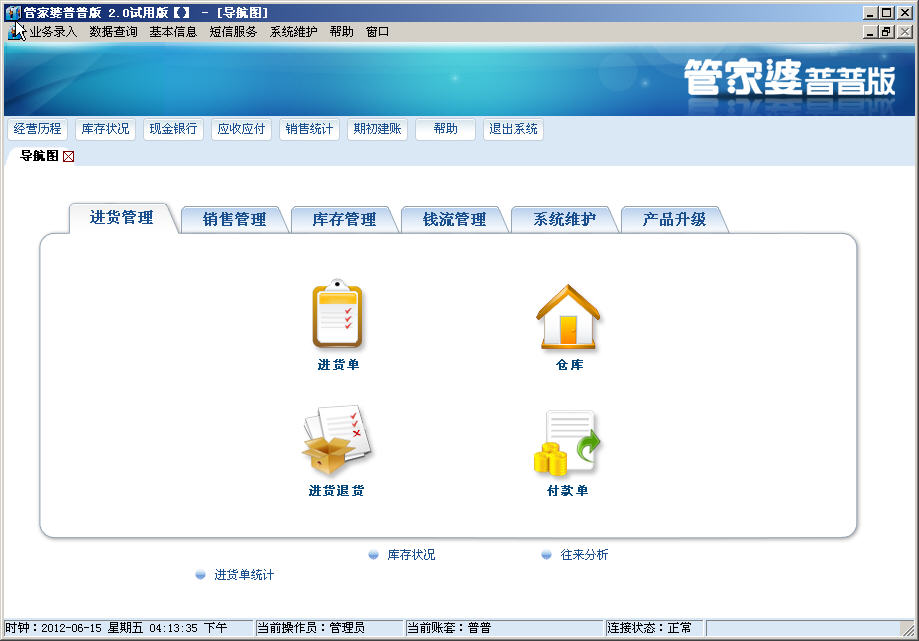Switch to the 销售管理 tab
The image size is (919, 641).
click(234, 220)
